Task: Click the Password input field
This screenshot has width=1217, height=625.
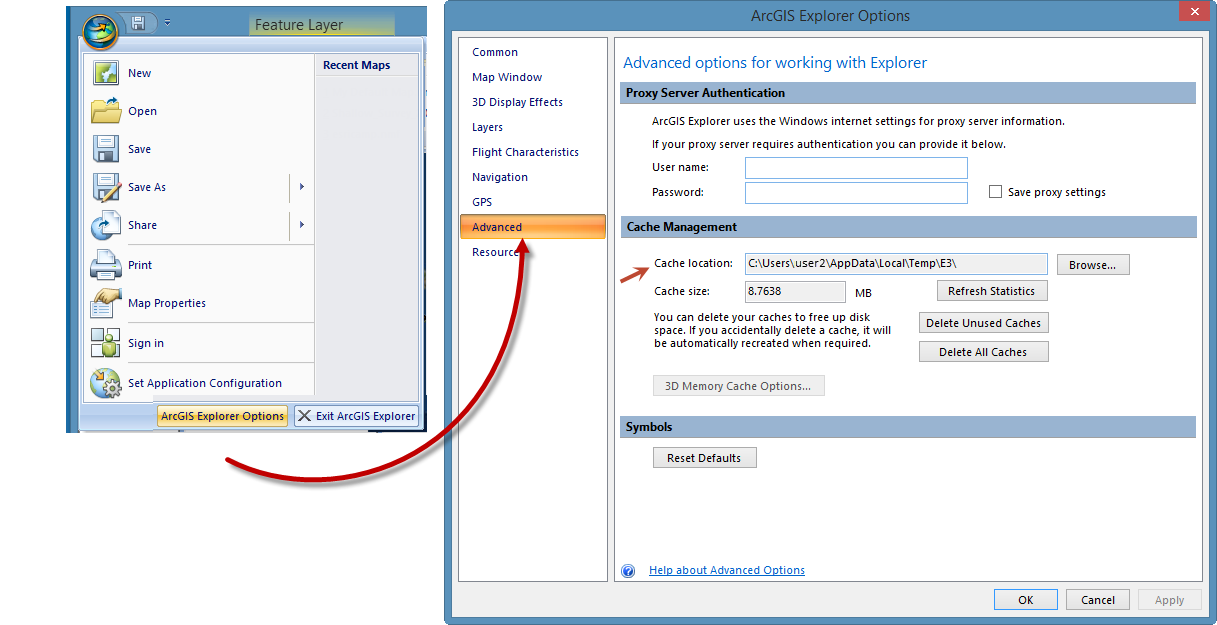Action: [856, 193]
